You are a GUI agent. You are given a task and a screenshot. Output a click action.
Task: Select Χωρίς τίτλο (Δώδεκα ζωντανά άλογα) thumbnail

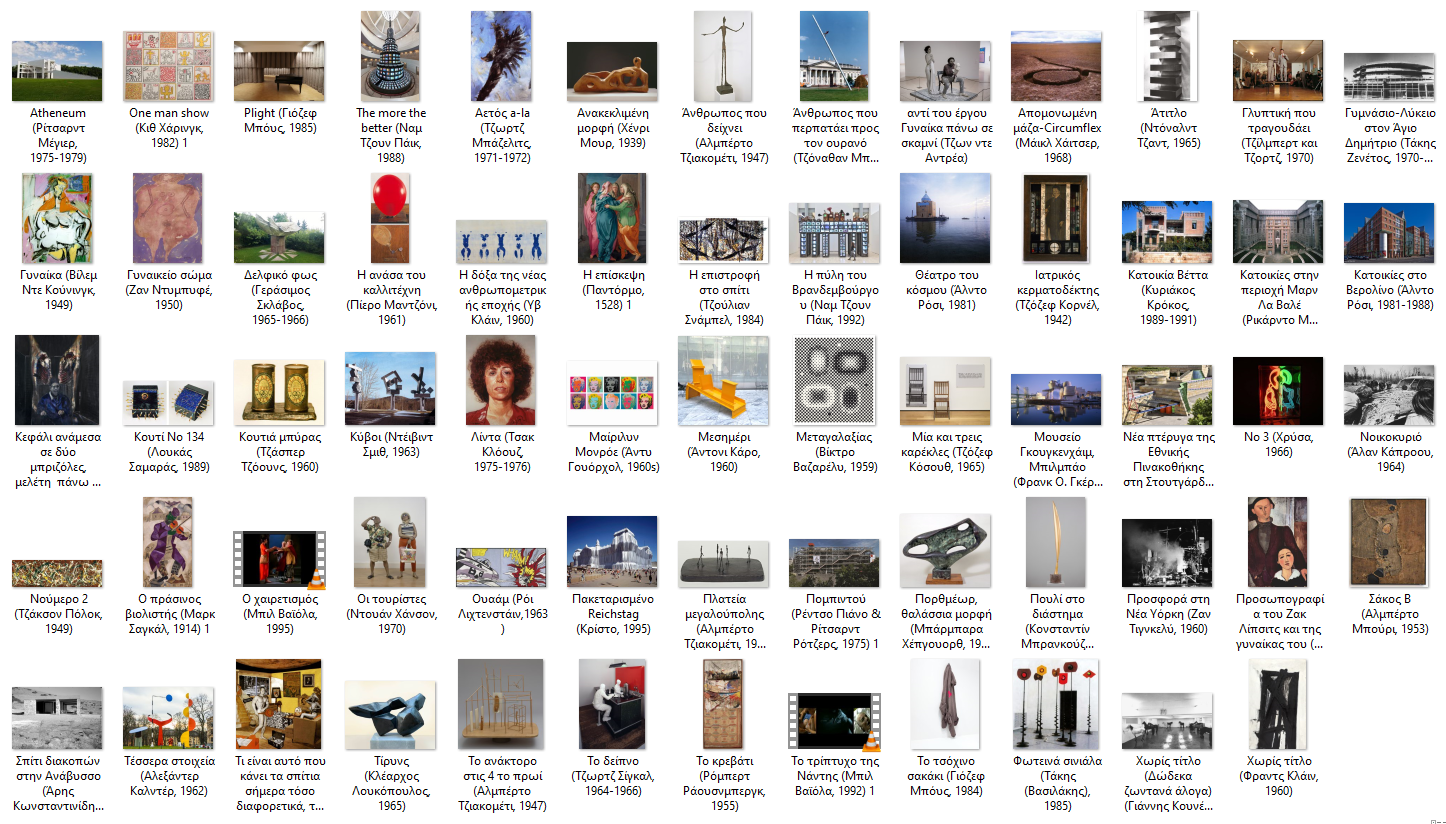[1167, 719]
